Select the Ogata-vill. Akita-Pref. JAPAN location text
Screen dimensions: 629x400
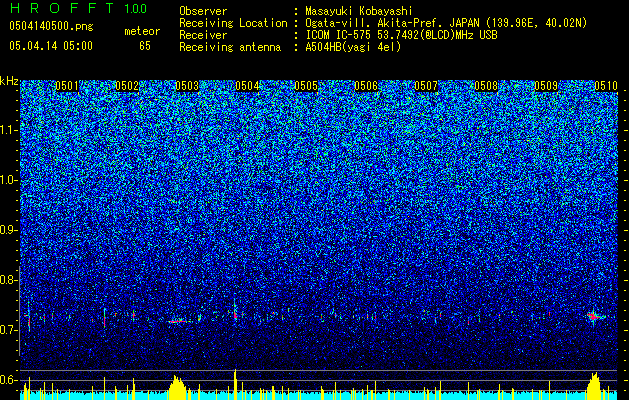pyautogui.click(x=446, y=23)
